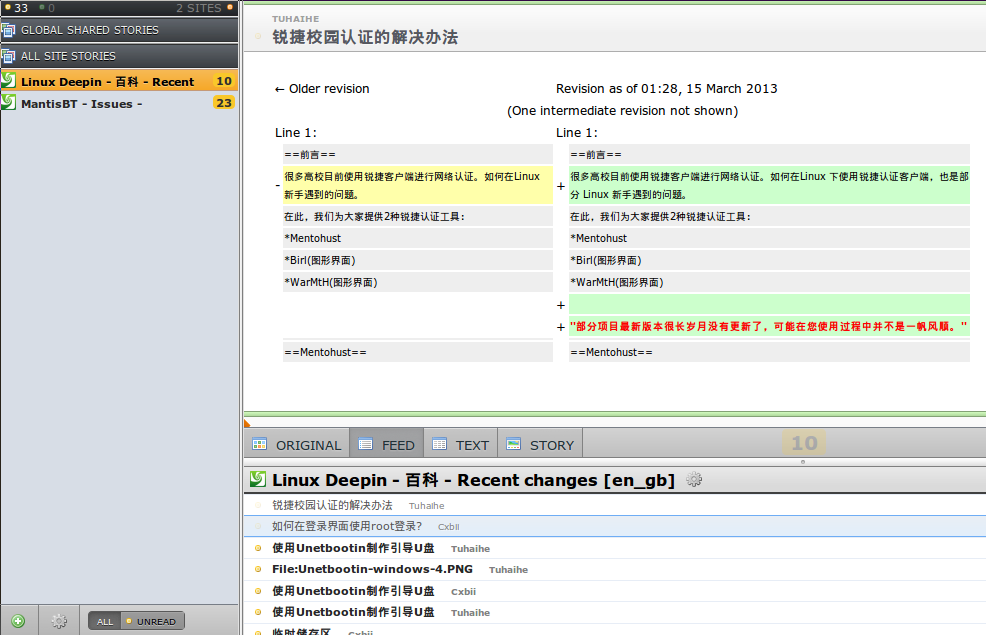The width and height of the screenshot is (986, 635).
Task: Open All Site Stories folder icon
Action: (8, 56)
